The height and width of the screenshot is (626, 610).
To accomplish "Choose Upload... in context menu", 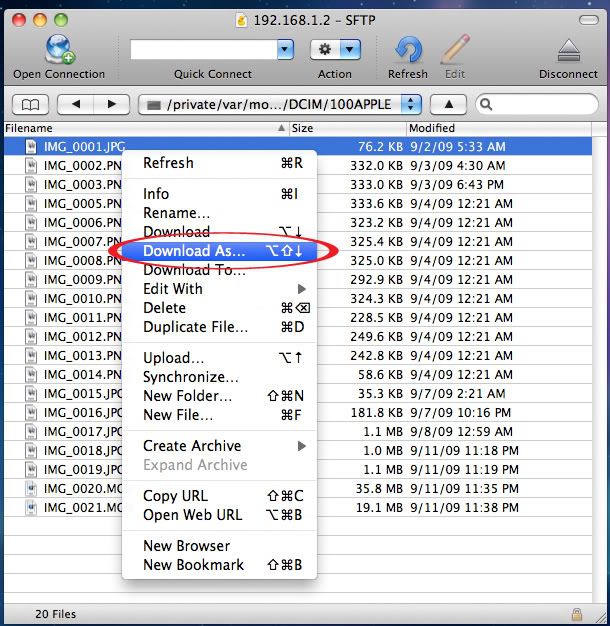I will 220,358.
